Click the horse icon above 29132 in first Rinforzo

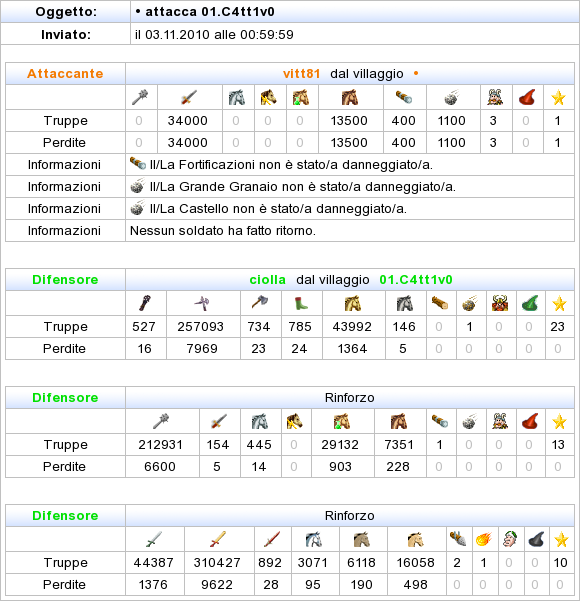click(342, 421)
